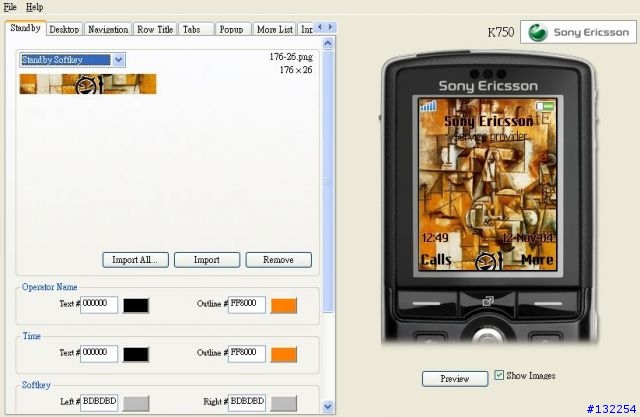Click the K750 model label
Image resolution: width=640 pixels, height=417 pixels.
coord(501,32)
